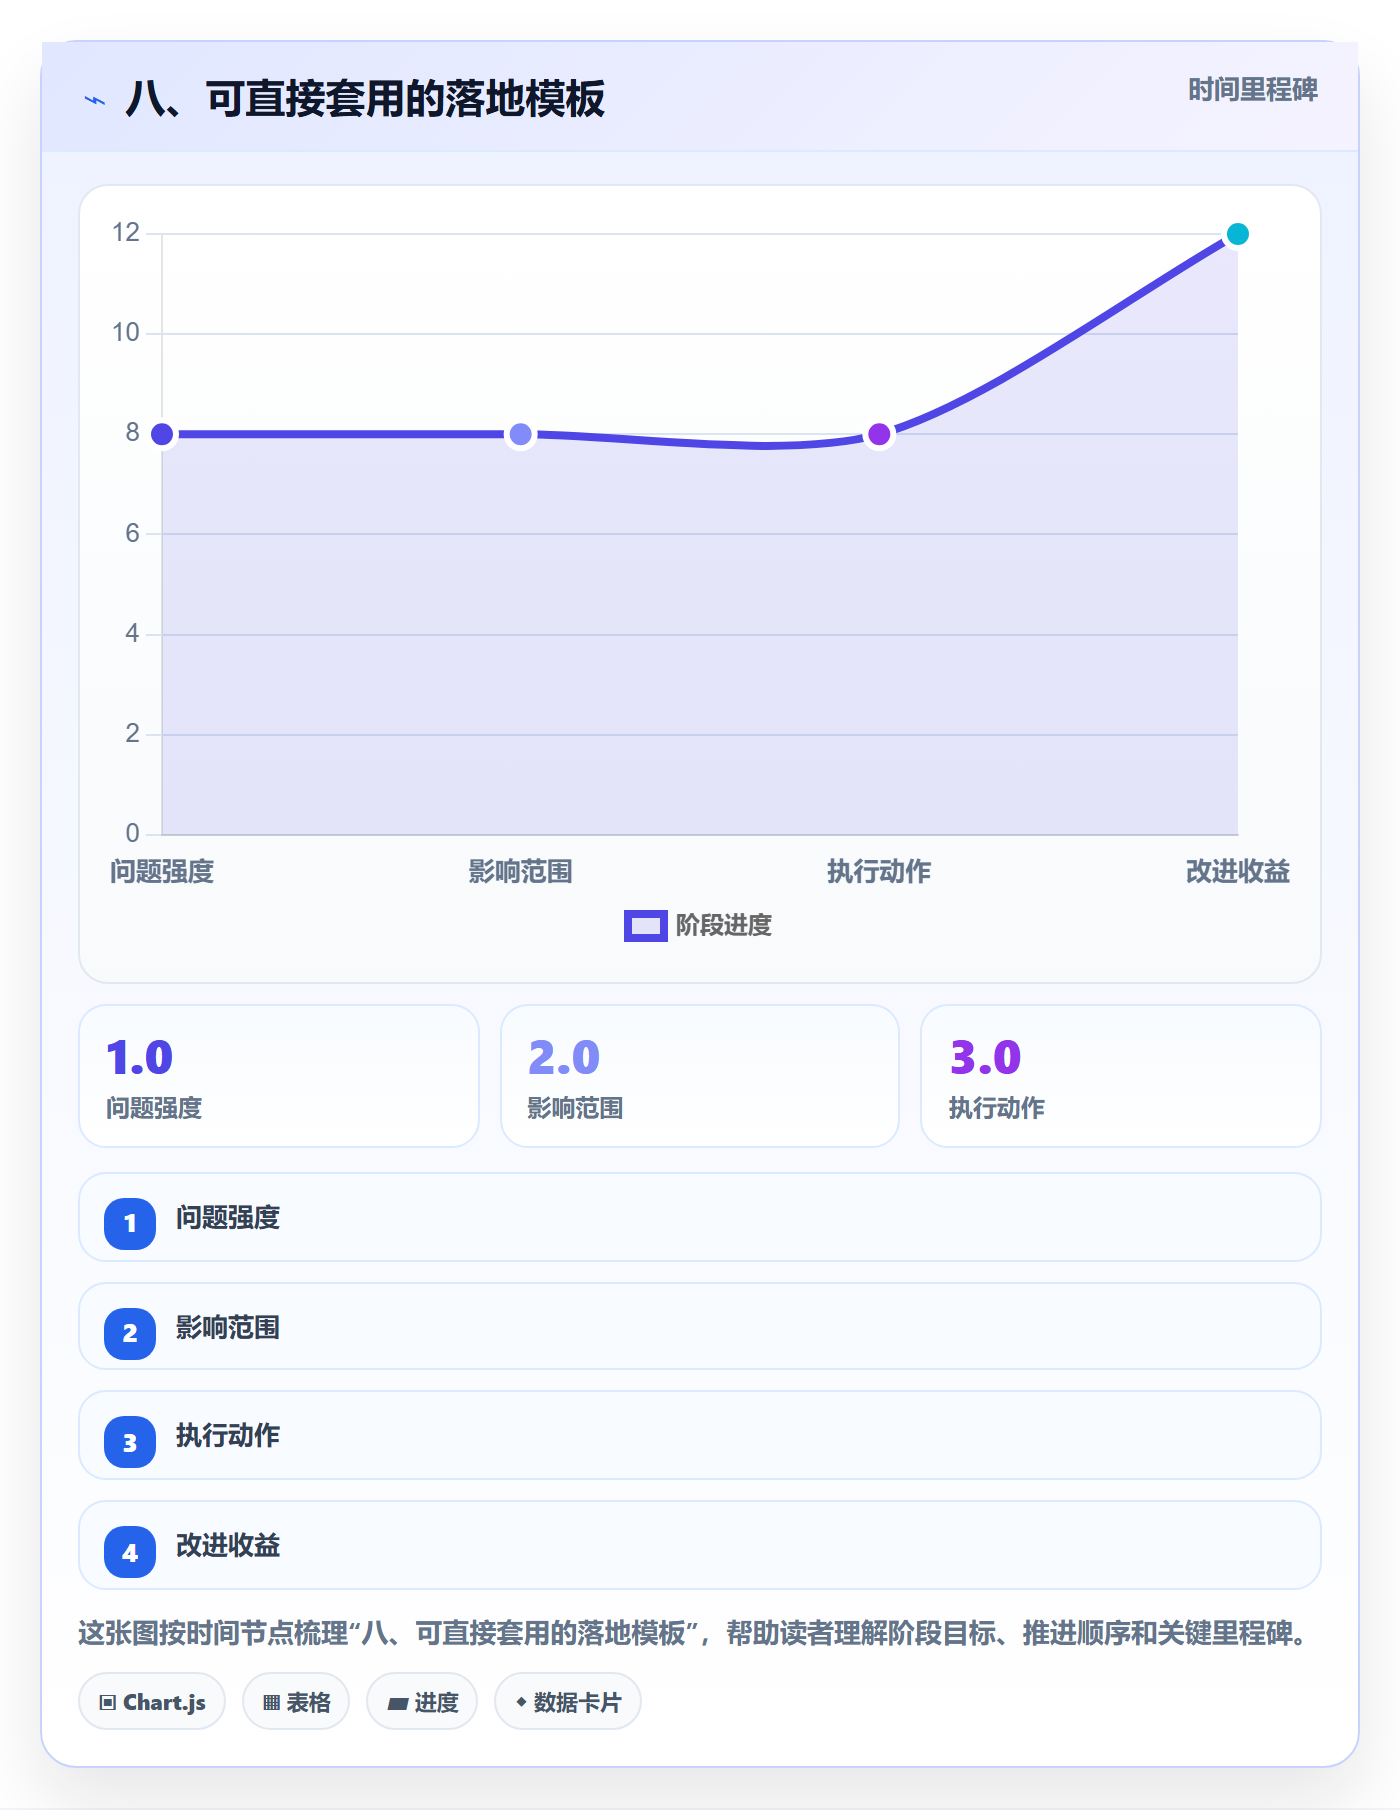Click the 改进收益 x-axis label

click(1237, 872)
